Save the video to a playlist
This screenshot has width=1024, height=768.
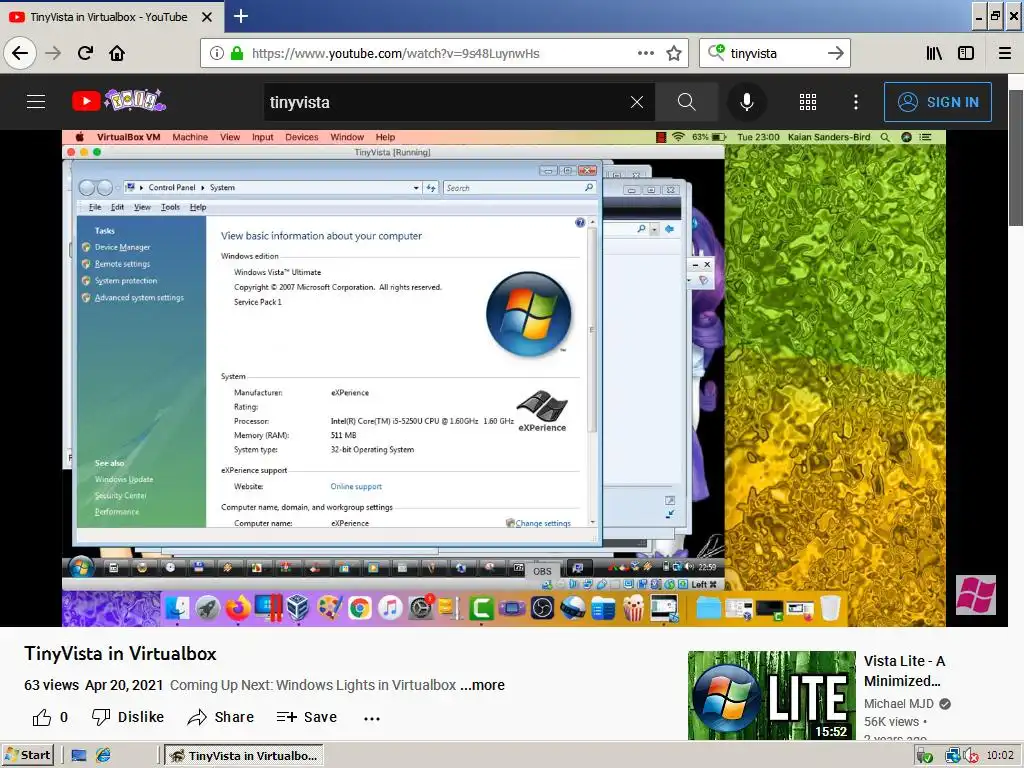(x=306, y=717)
